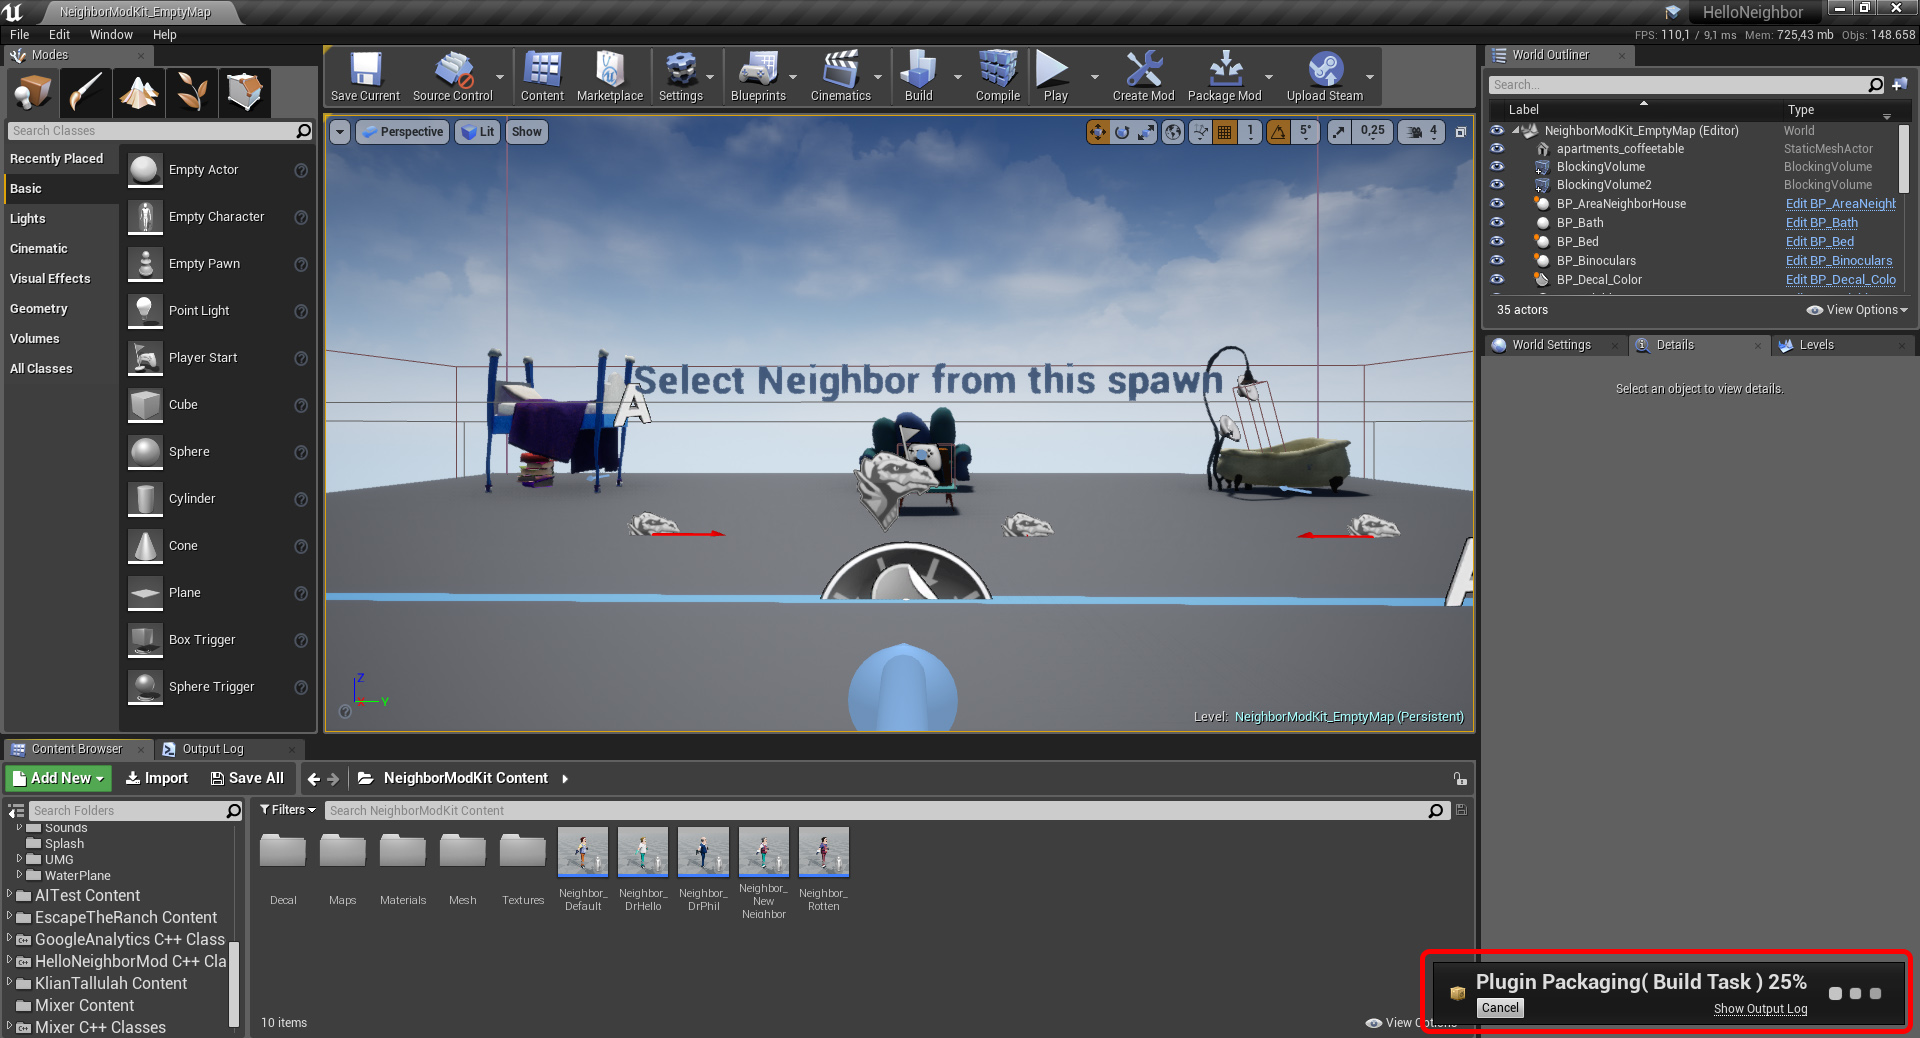
Task: Toggle BP_AreaNeighborHouse visibility eye
Action: click(x=1497, y=204)
